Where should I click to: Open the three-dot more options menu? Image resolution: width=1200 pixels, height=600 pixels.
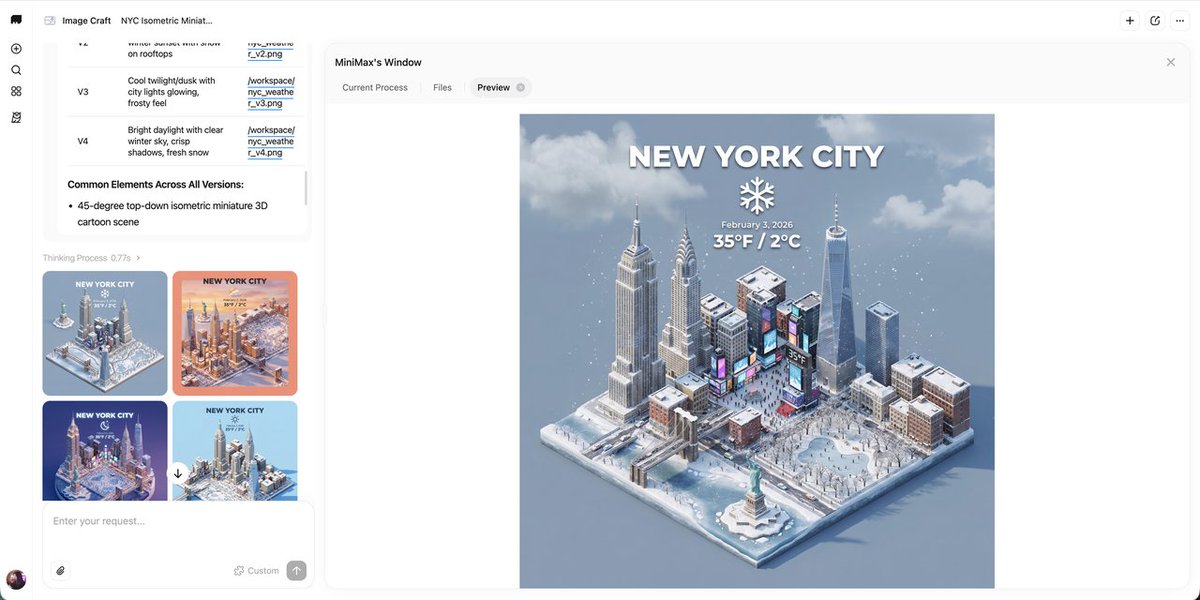click(1180, 20)
